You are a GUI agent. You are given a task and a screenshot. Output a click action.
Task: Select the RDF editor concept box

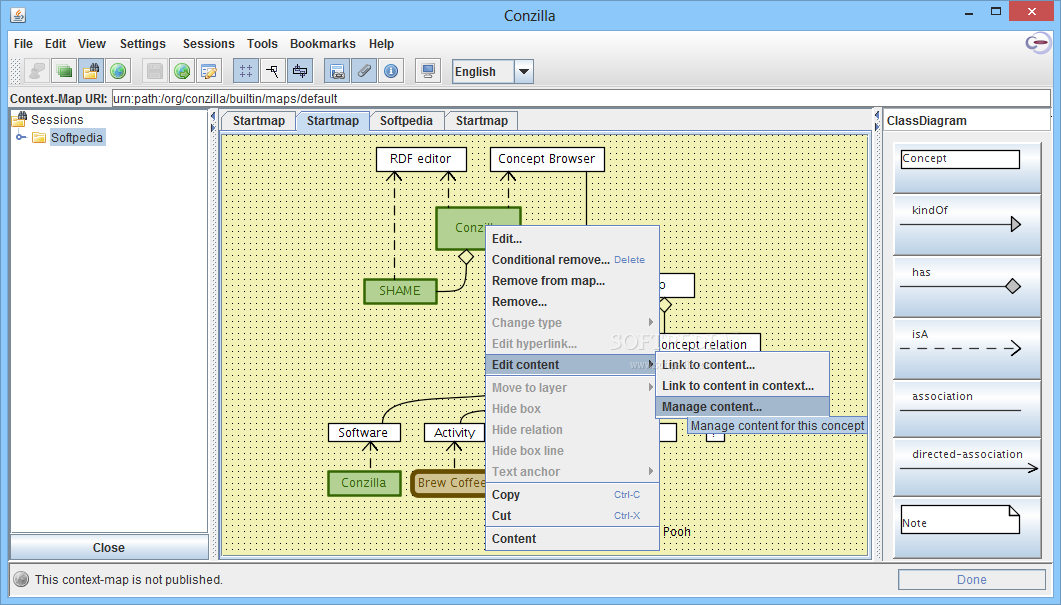pos(421,159)
